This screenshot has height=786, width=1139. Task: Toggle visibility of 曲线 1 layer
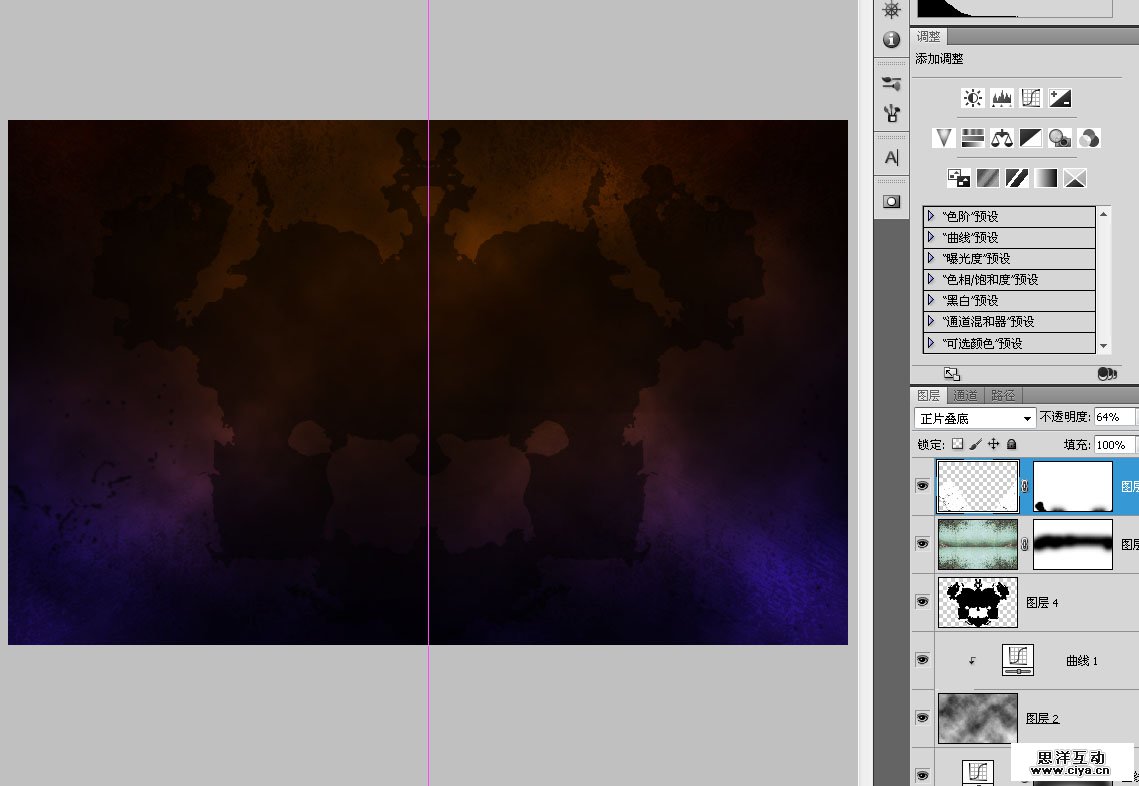(922, 660)
